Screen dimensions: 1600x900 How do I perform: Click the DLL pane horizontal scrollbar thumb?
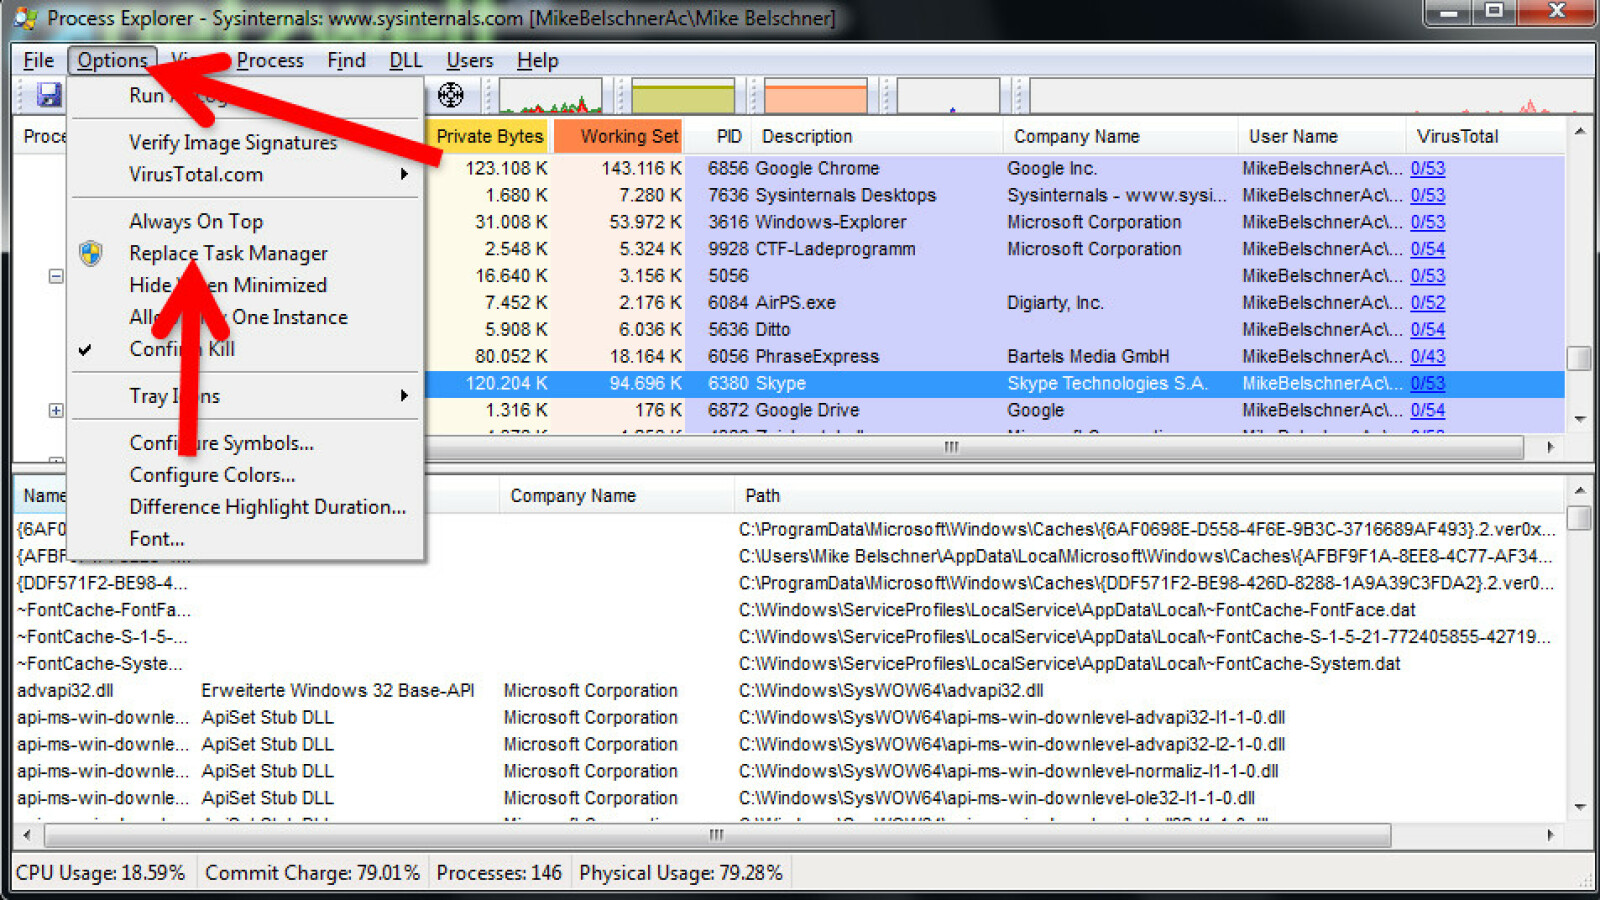[717, 834]
